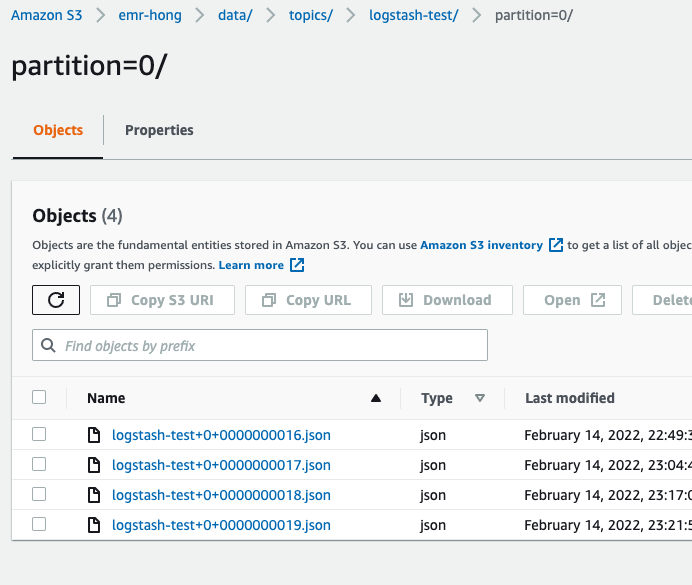Click the Delete button
692x585 pixels.
(662, 300)
